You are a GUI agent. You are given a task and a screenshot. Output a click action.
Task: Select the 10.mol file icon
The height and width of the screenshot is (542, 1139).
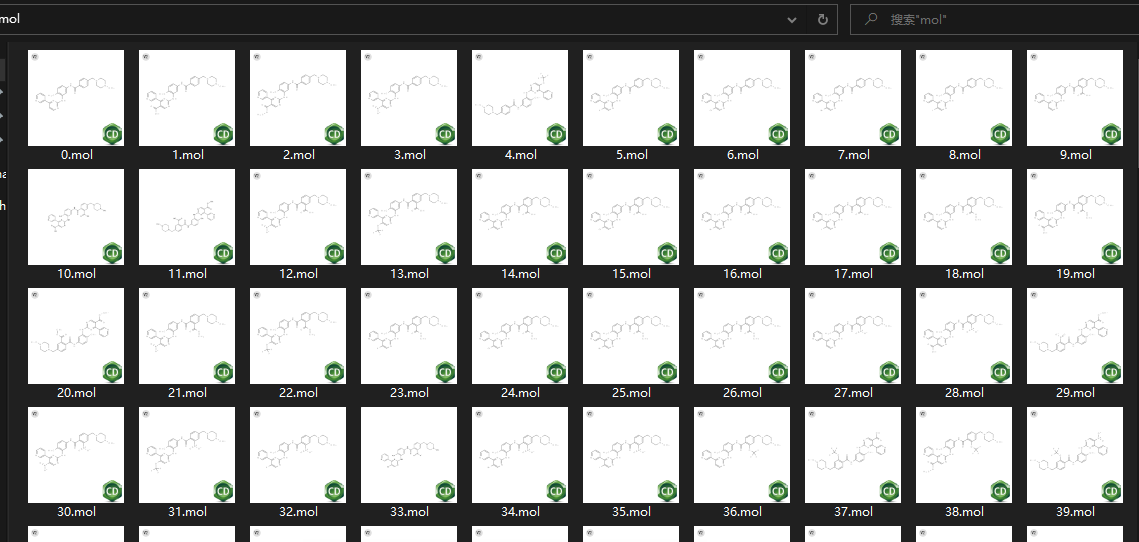[x=76, y=217]
